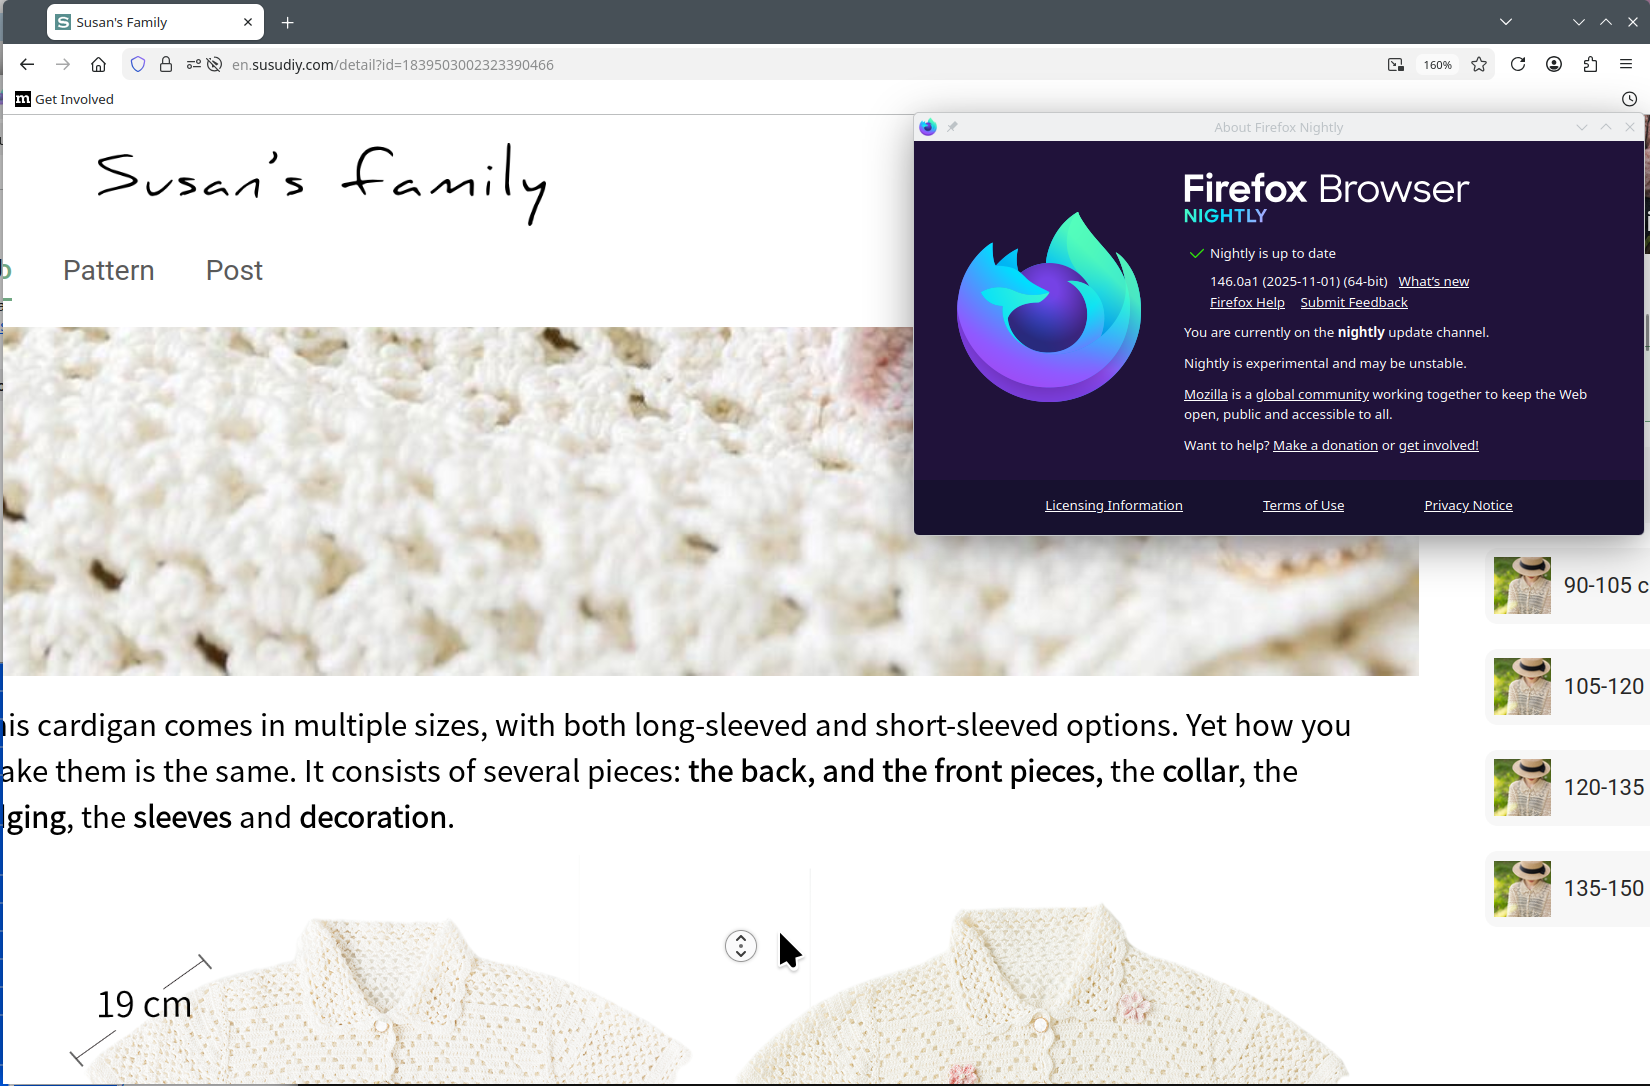Expand the list all tabs dropdown arrow
1650x1086 pixels.
tap(1506, 22)
